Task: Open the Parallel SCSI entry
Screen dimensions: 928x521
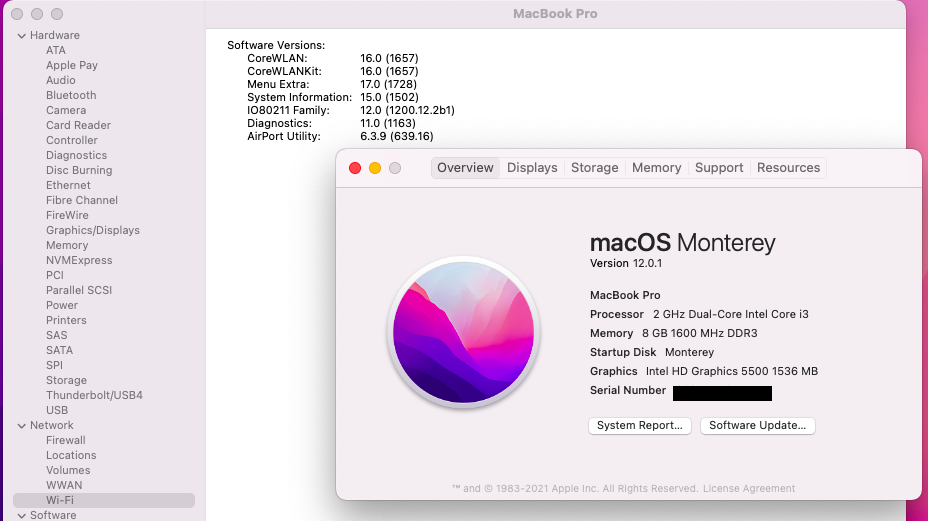Action: tap(79, 290)
